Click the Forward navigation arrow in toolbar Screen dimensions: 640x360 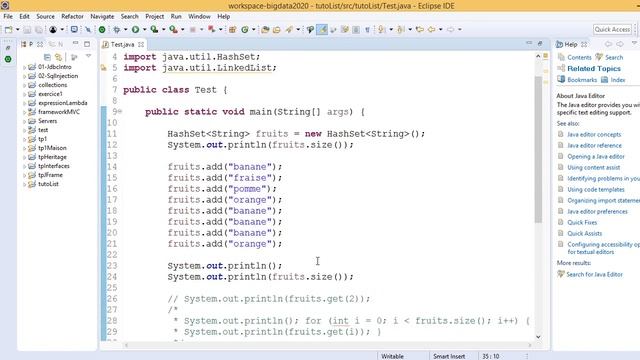451,29
